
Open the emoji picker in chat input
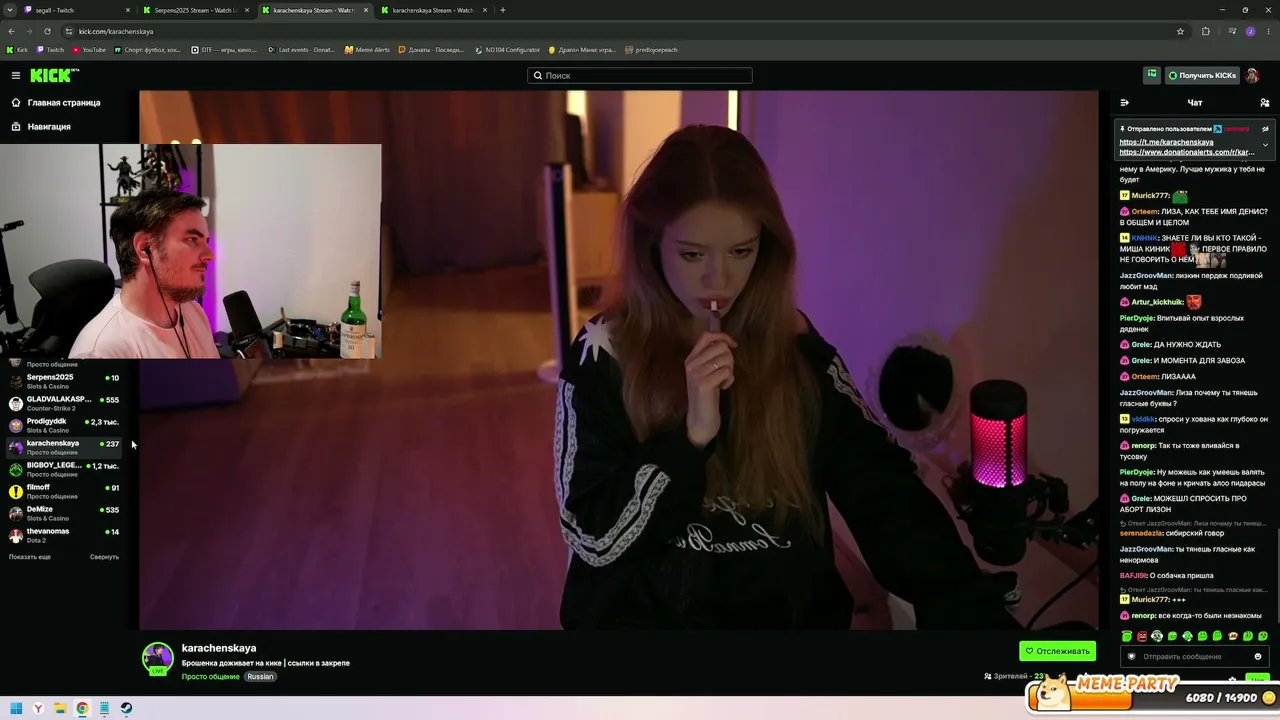click(x=1258, y=657)
